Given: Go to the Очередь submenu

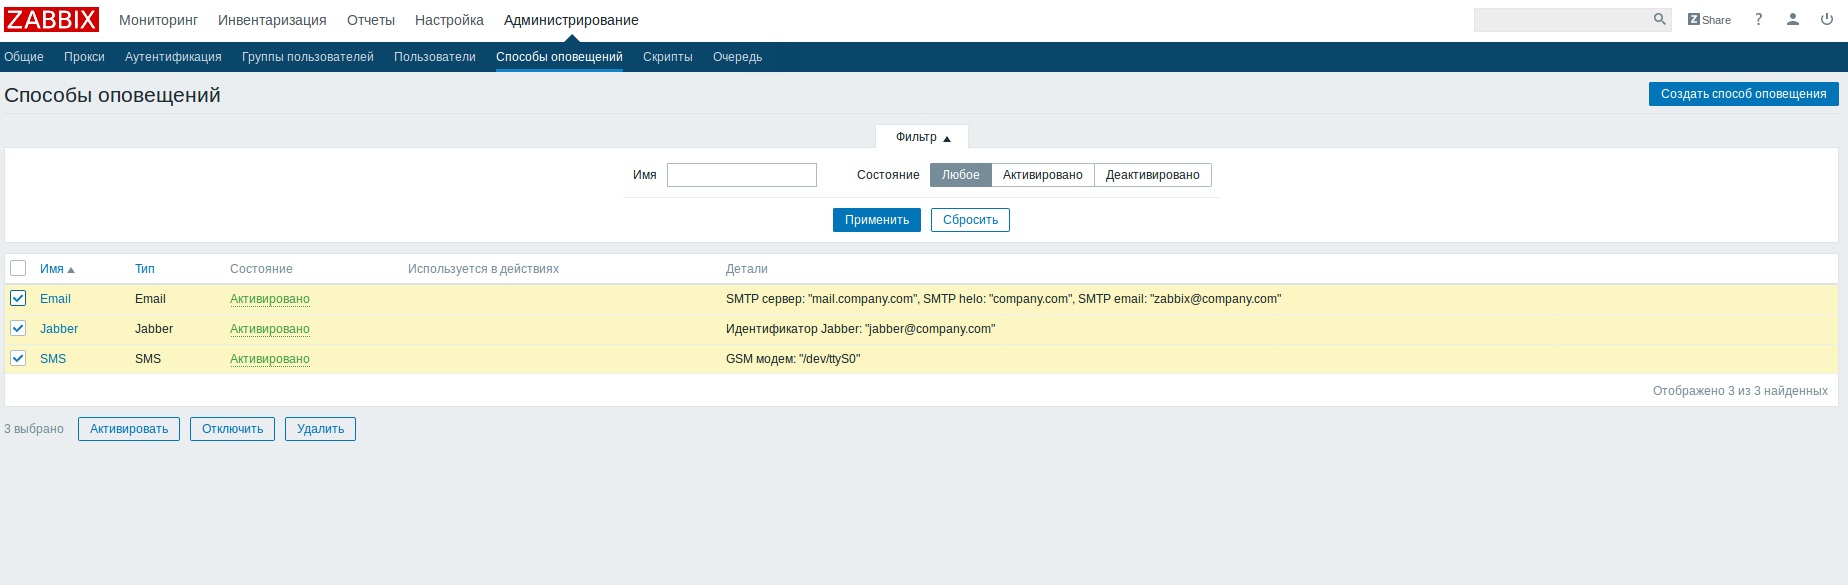Looking at the screenshot, I should tap(737, 57).
